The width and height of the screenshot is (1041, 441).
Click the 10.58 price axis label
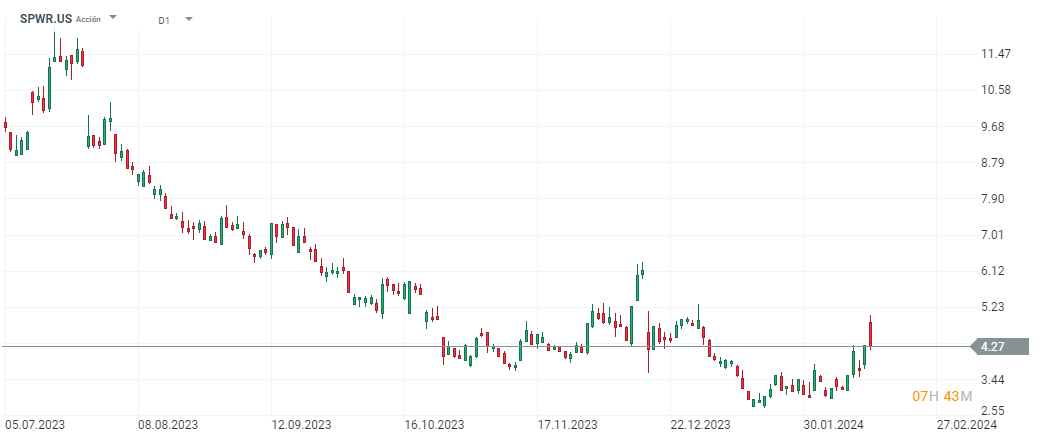tap(995, 90)
